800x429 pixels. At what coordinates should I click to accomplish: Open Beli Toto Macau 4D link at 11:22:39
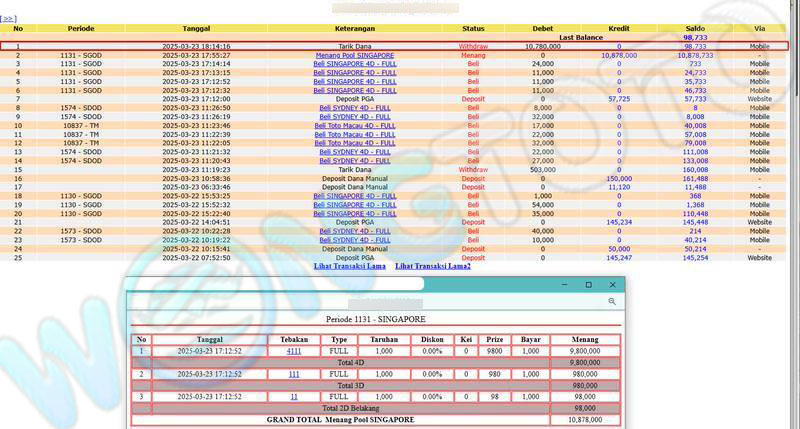pyautogui.click(x=355, y=135)
